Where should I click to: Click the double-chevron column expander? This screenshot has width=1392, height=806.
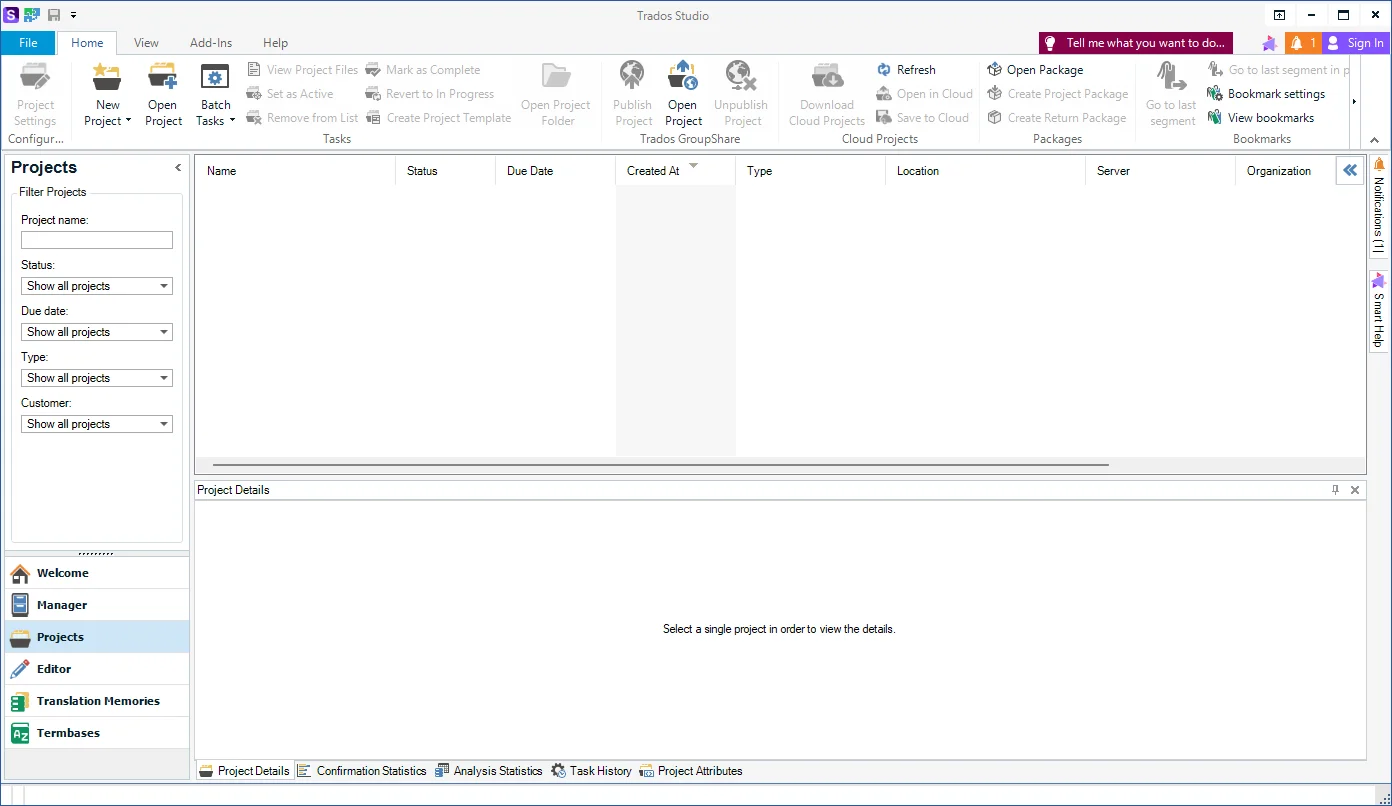click(x=1350, y=170)
